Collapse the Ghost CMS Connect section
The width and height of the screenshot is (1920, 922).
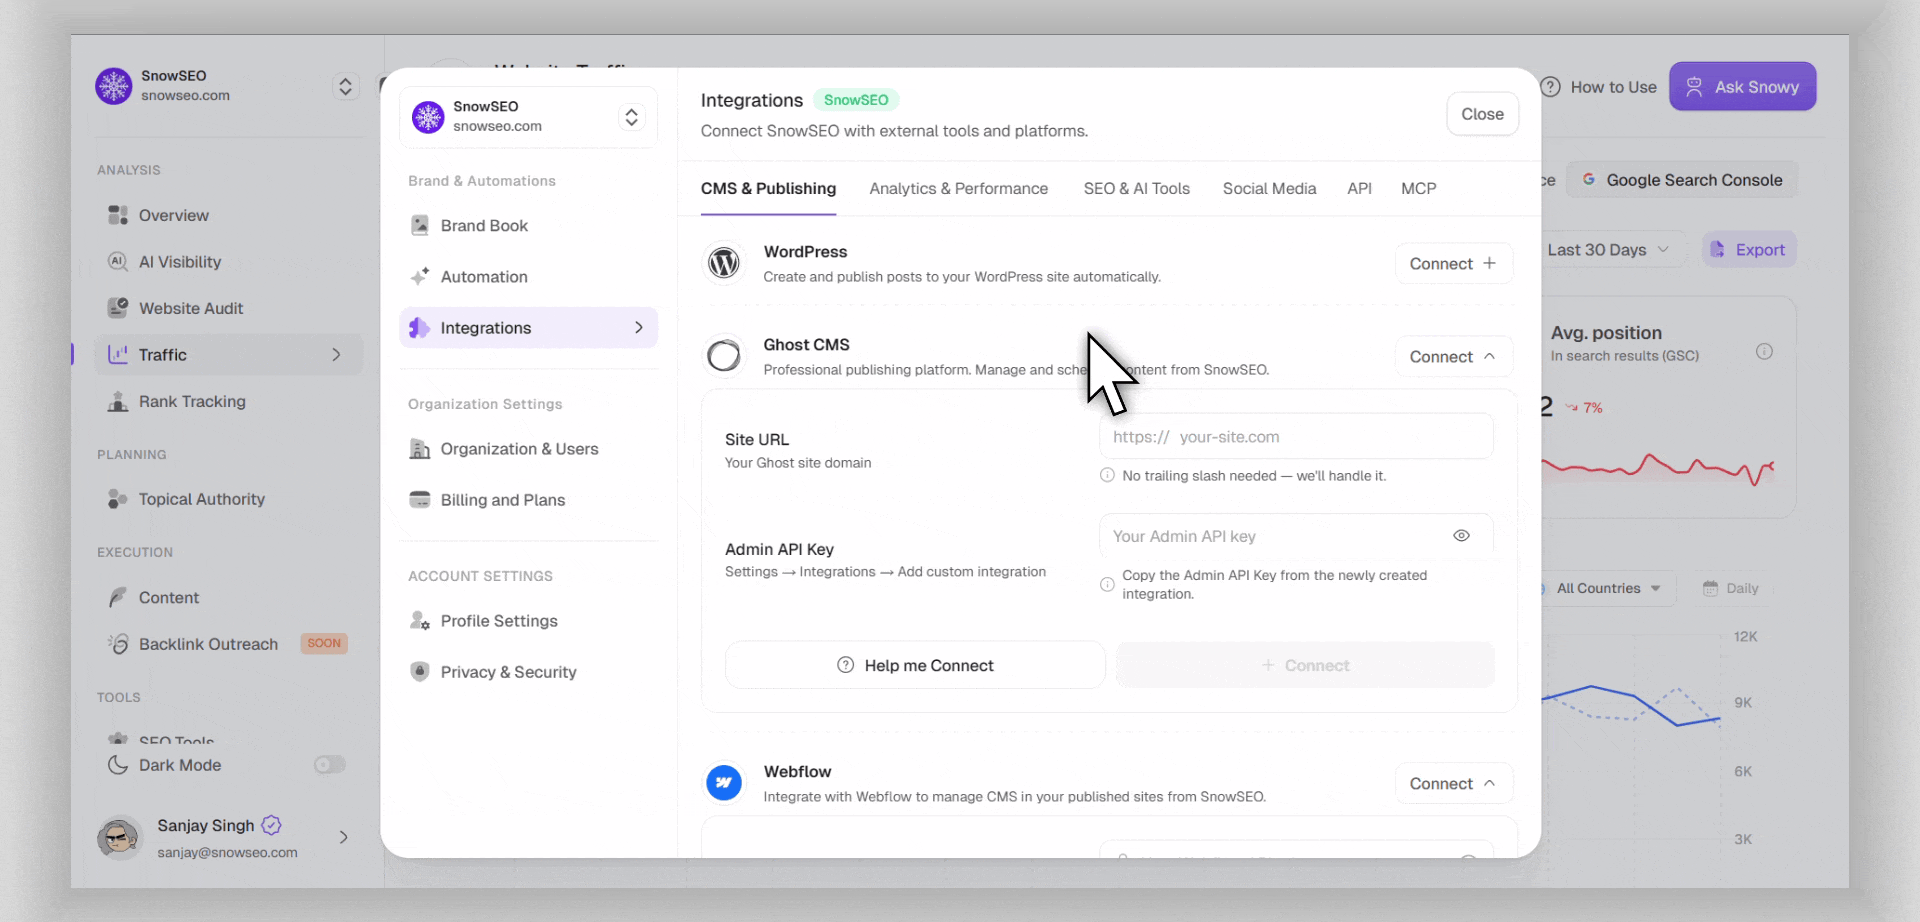click(x=1454, y=356)
